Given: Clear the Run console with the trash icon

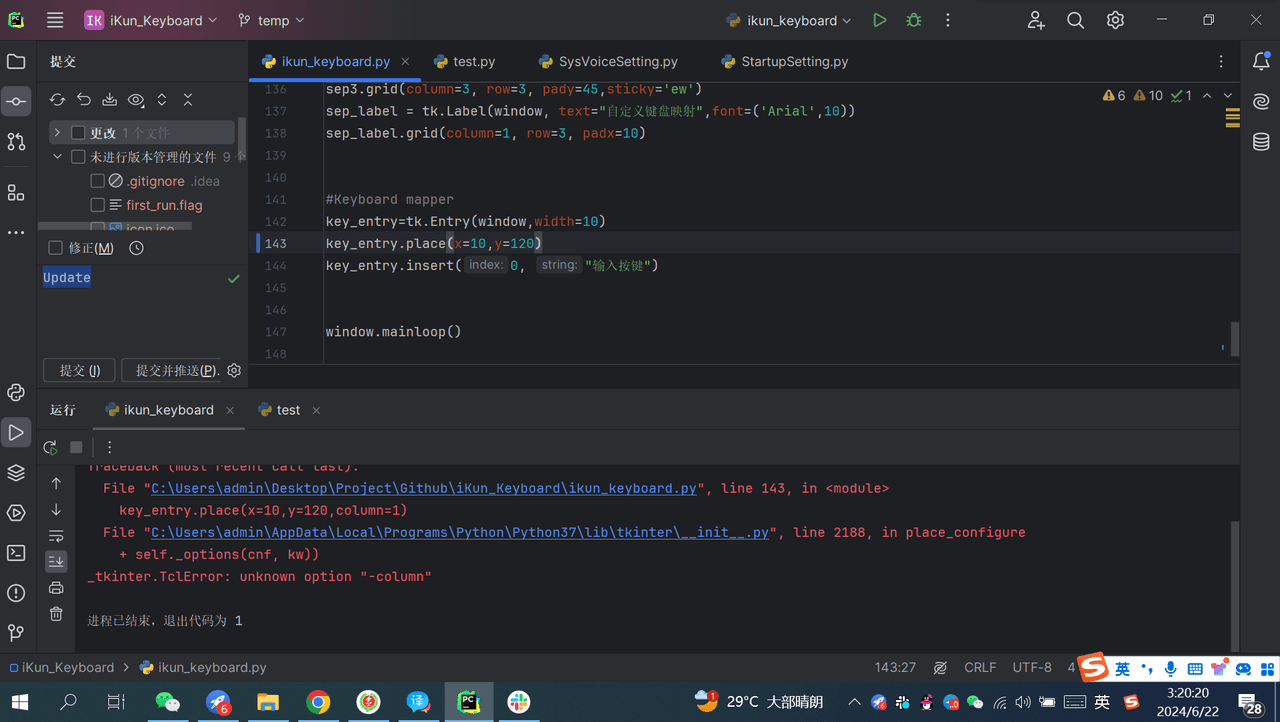Looking at the screenshot, I should point(56,614).
